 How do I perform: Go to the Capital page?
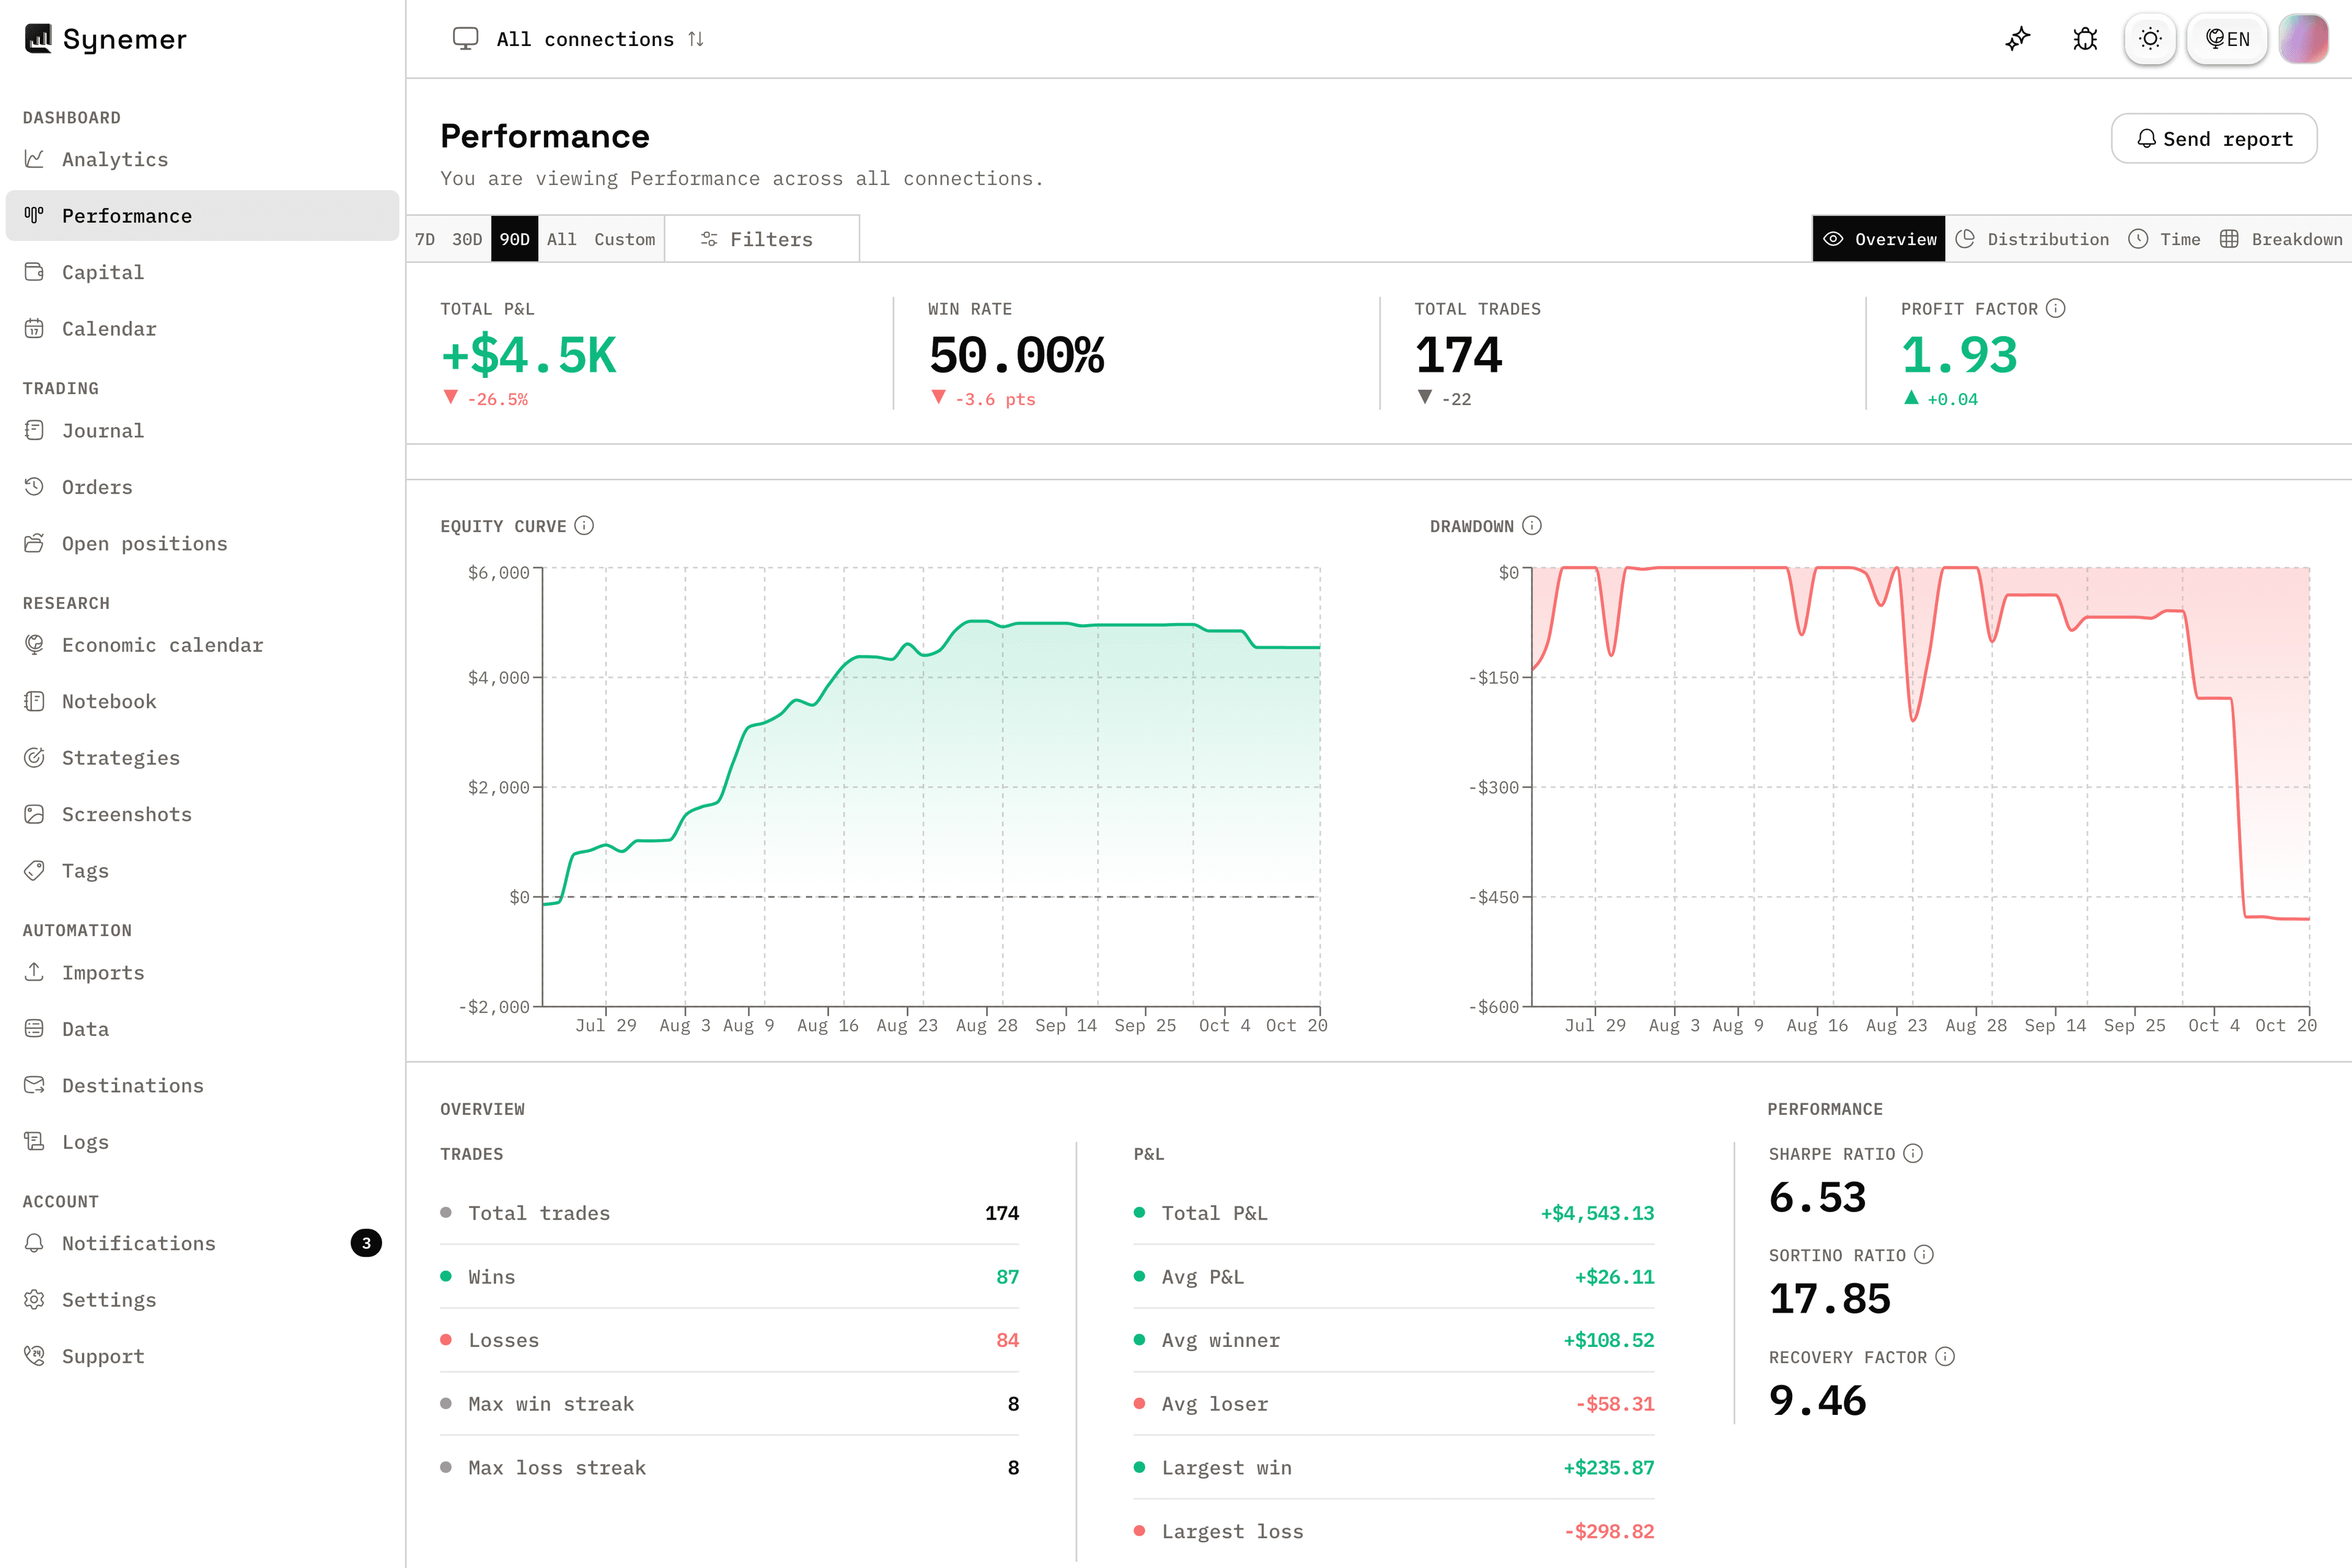tap(202, 272)
